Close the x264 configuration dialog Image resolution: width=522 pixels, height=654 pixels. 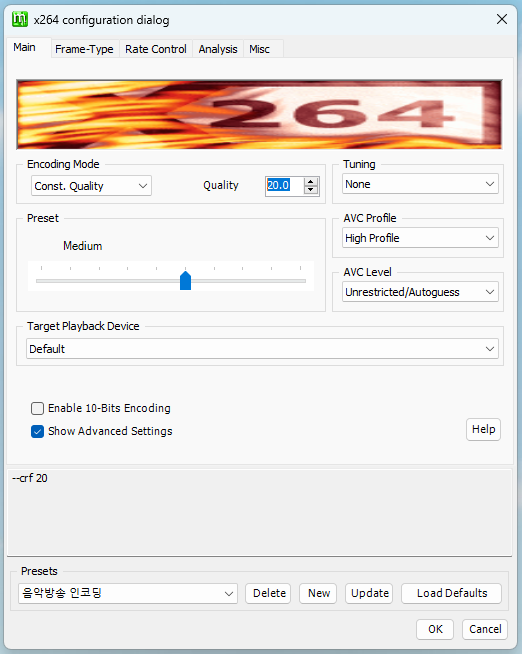pyautogui.click(x=502, y=19)
